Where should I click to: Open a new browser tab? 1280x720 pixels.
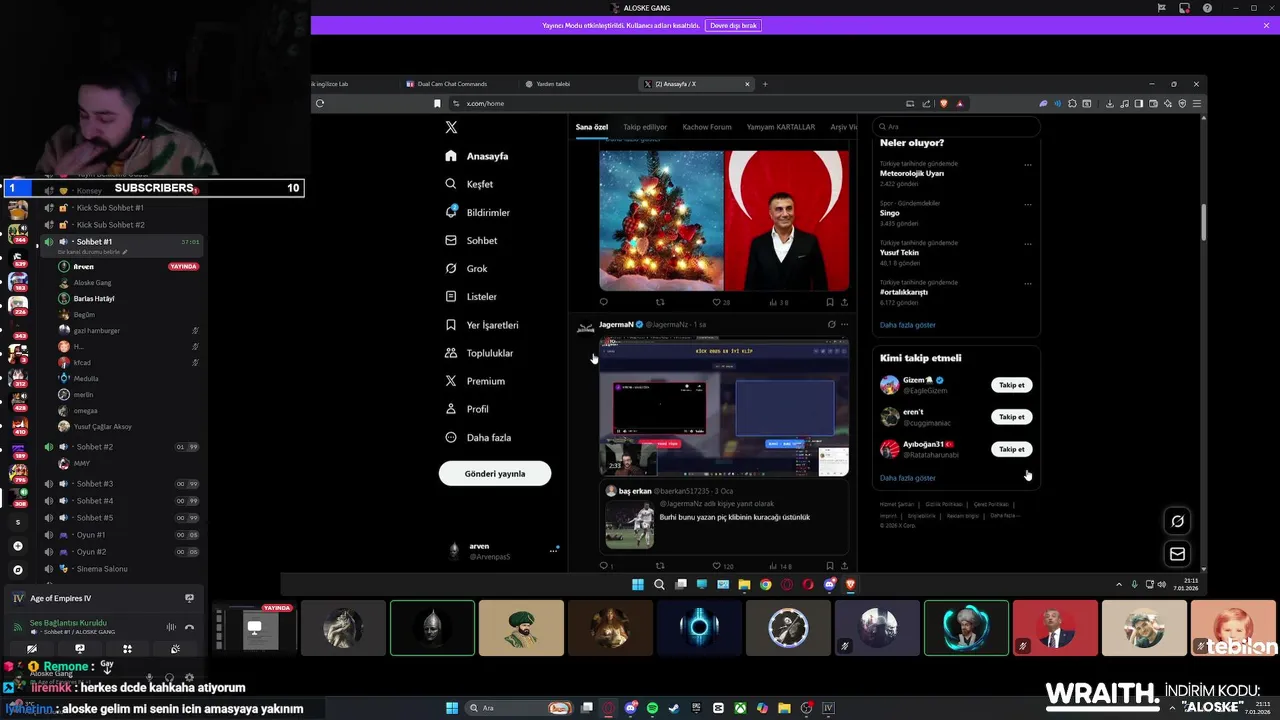765,84
